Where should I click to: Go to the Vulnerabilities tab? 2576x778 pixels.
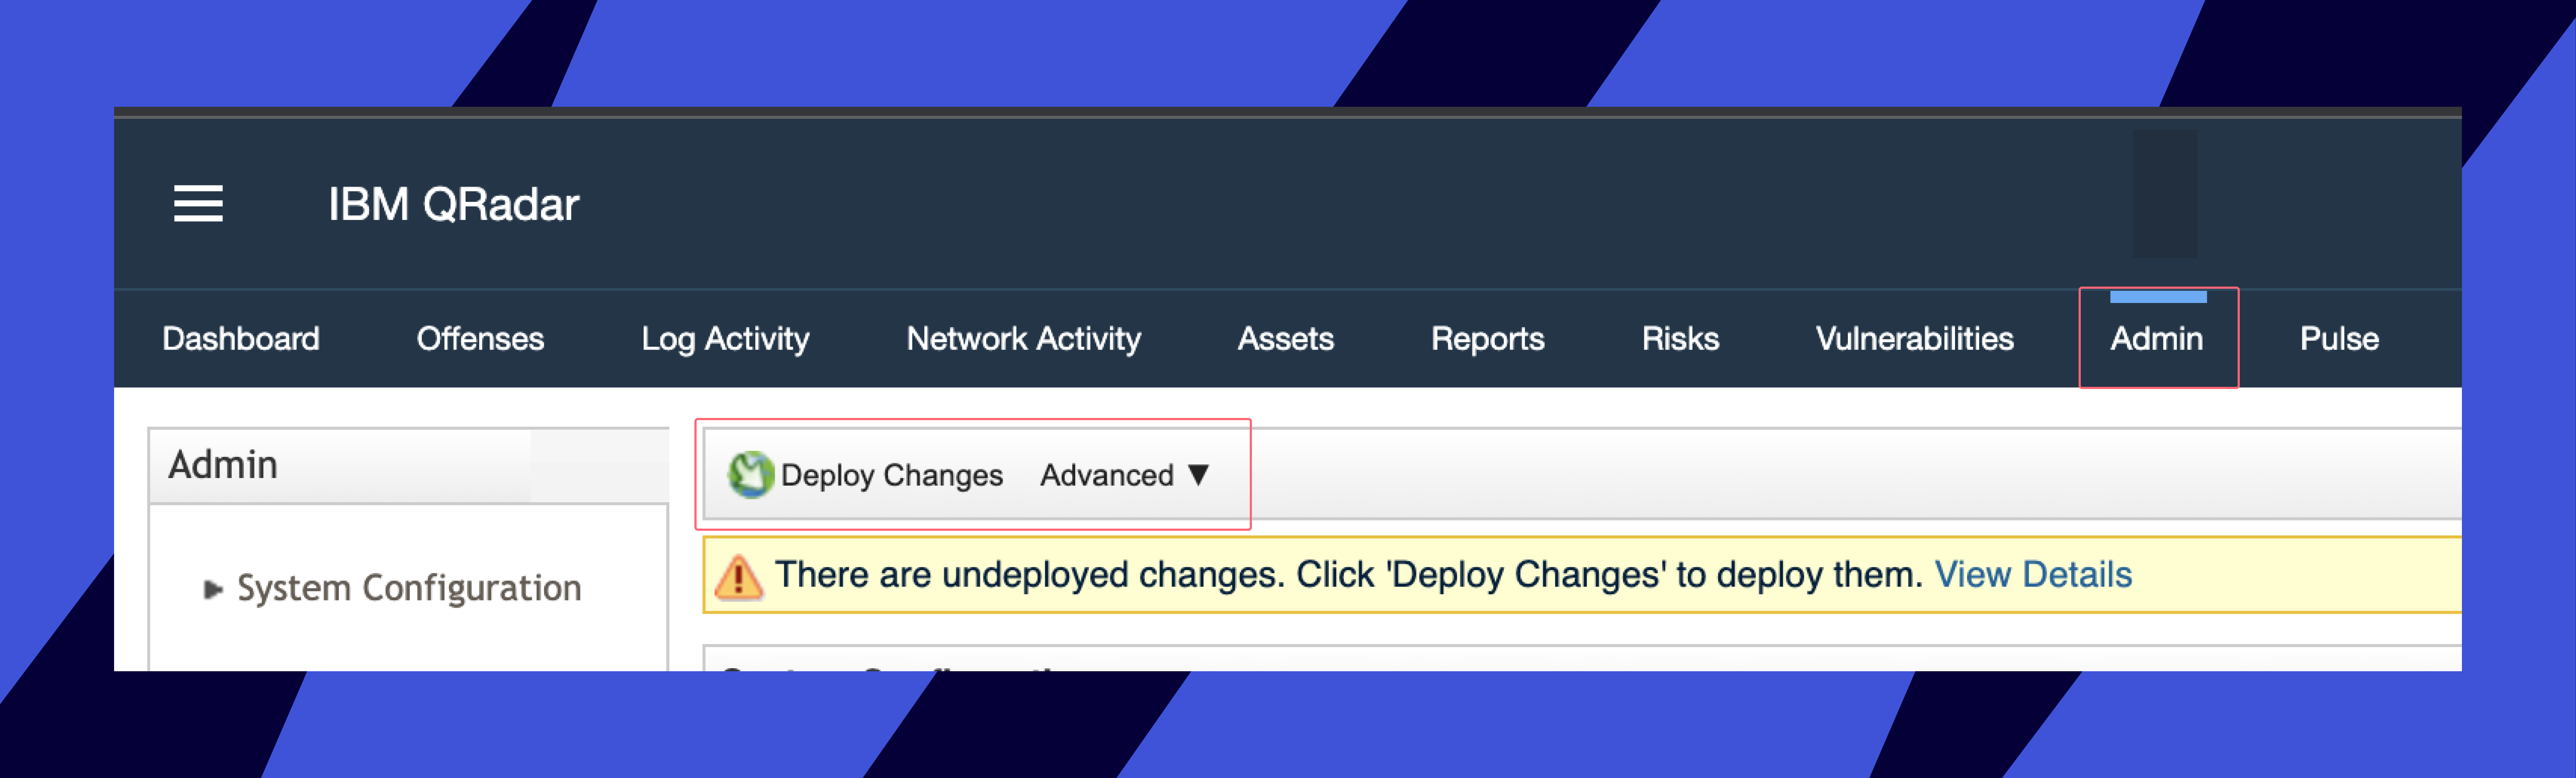pyautogui.click(x=1914, y=339)
